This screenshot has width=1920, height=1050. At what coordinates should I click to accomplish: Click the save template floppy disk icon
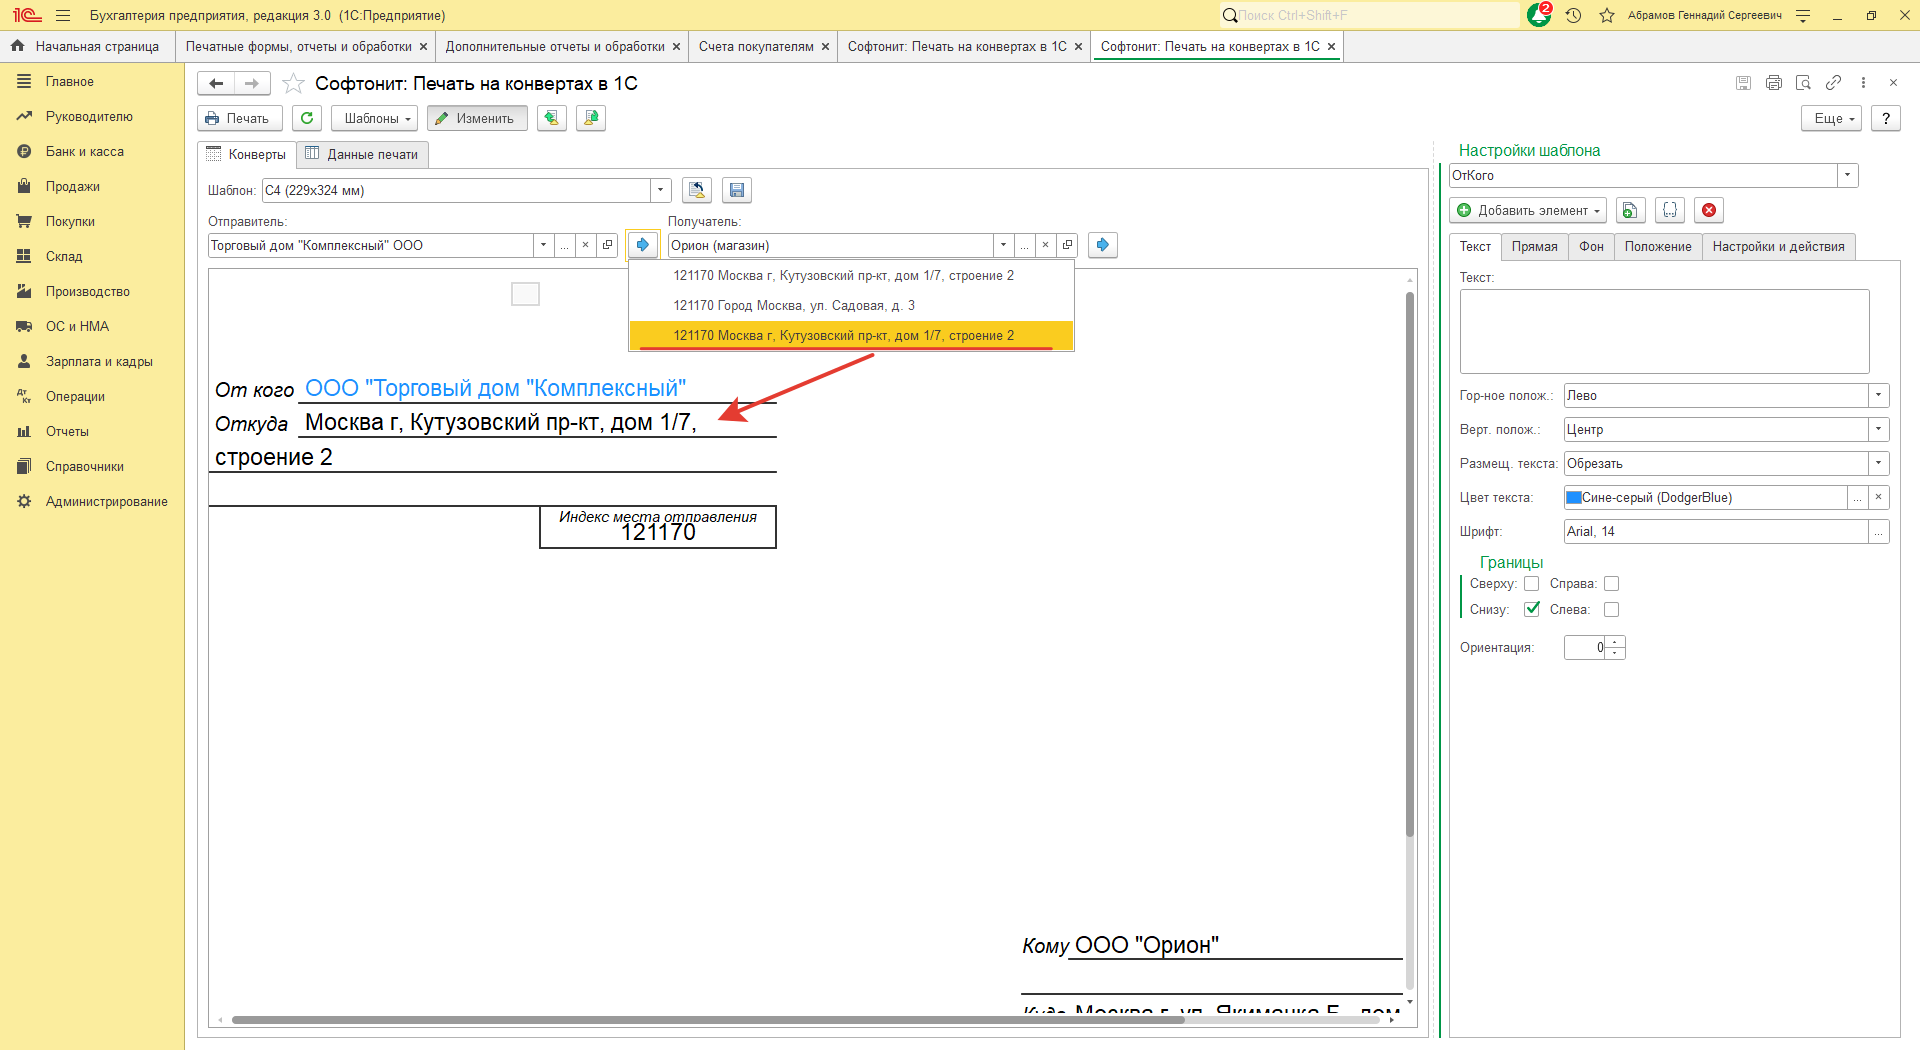[x=737, y=190]
